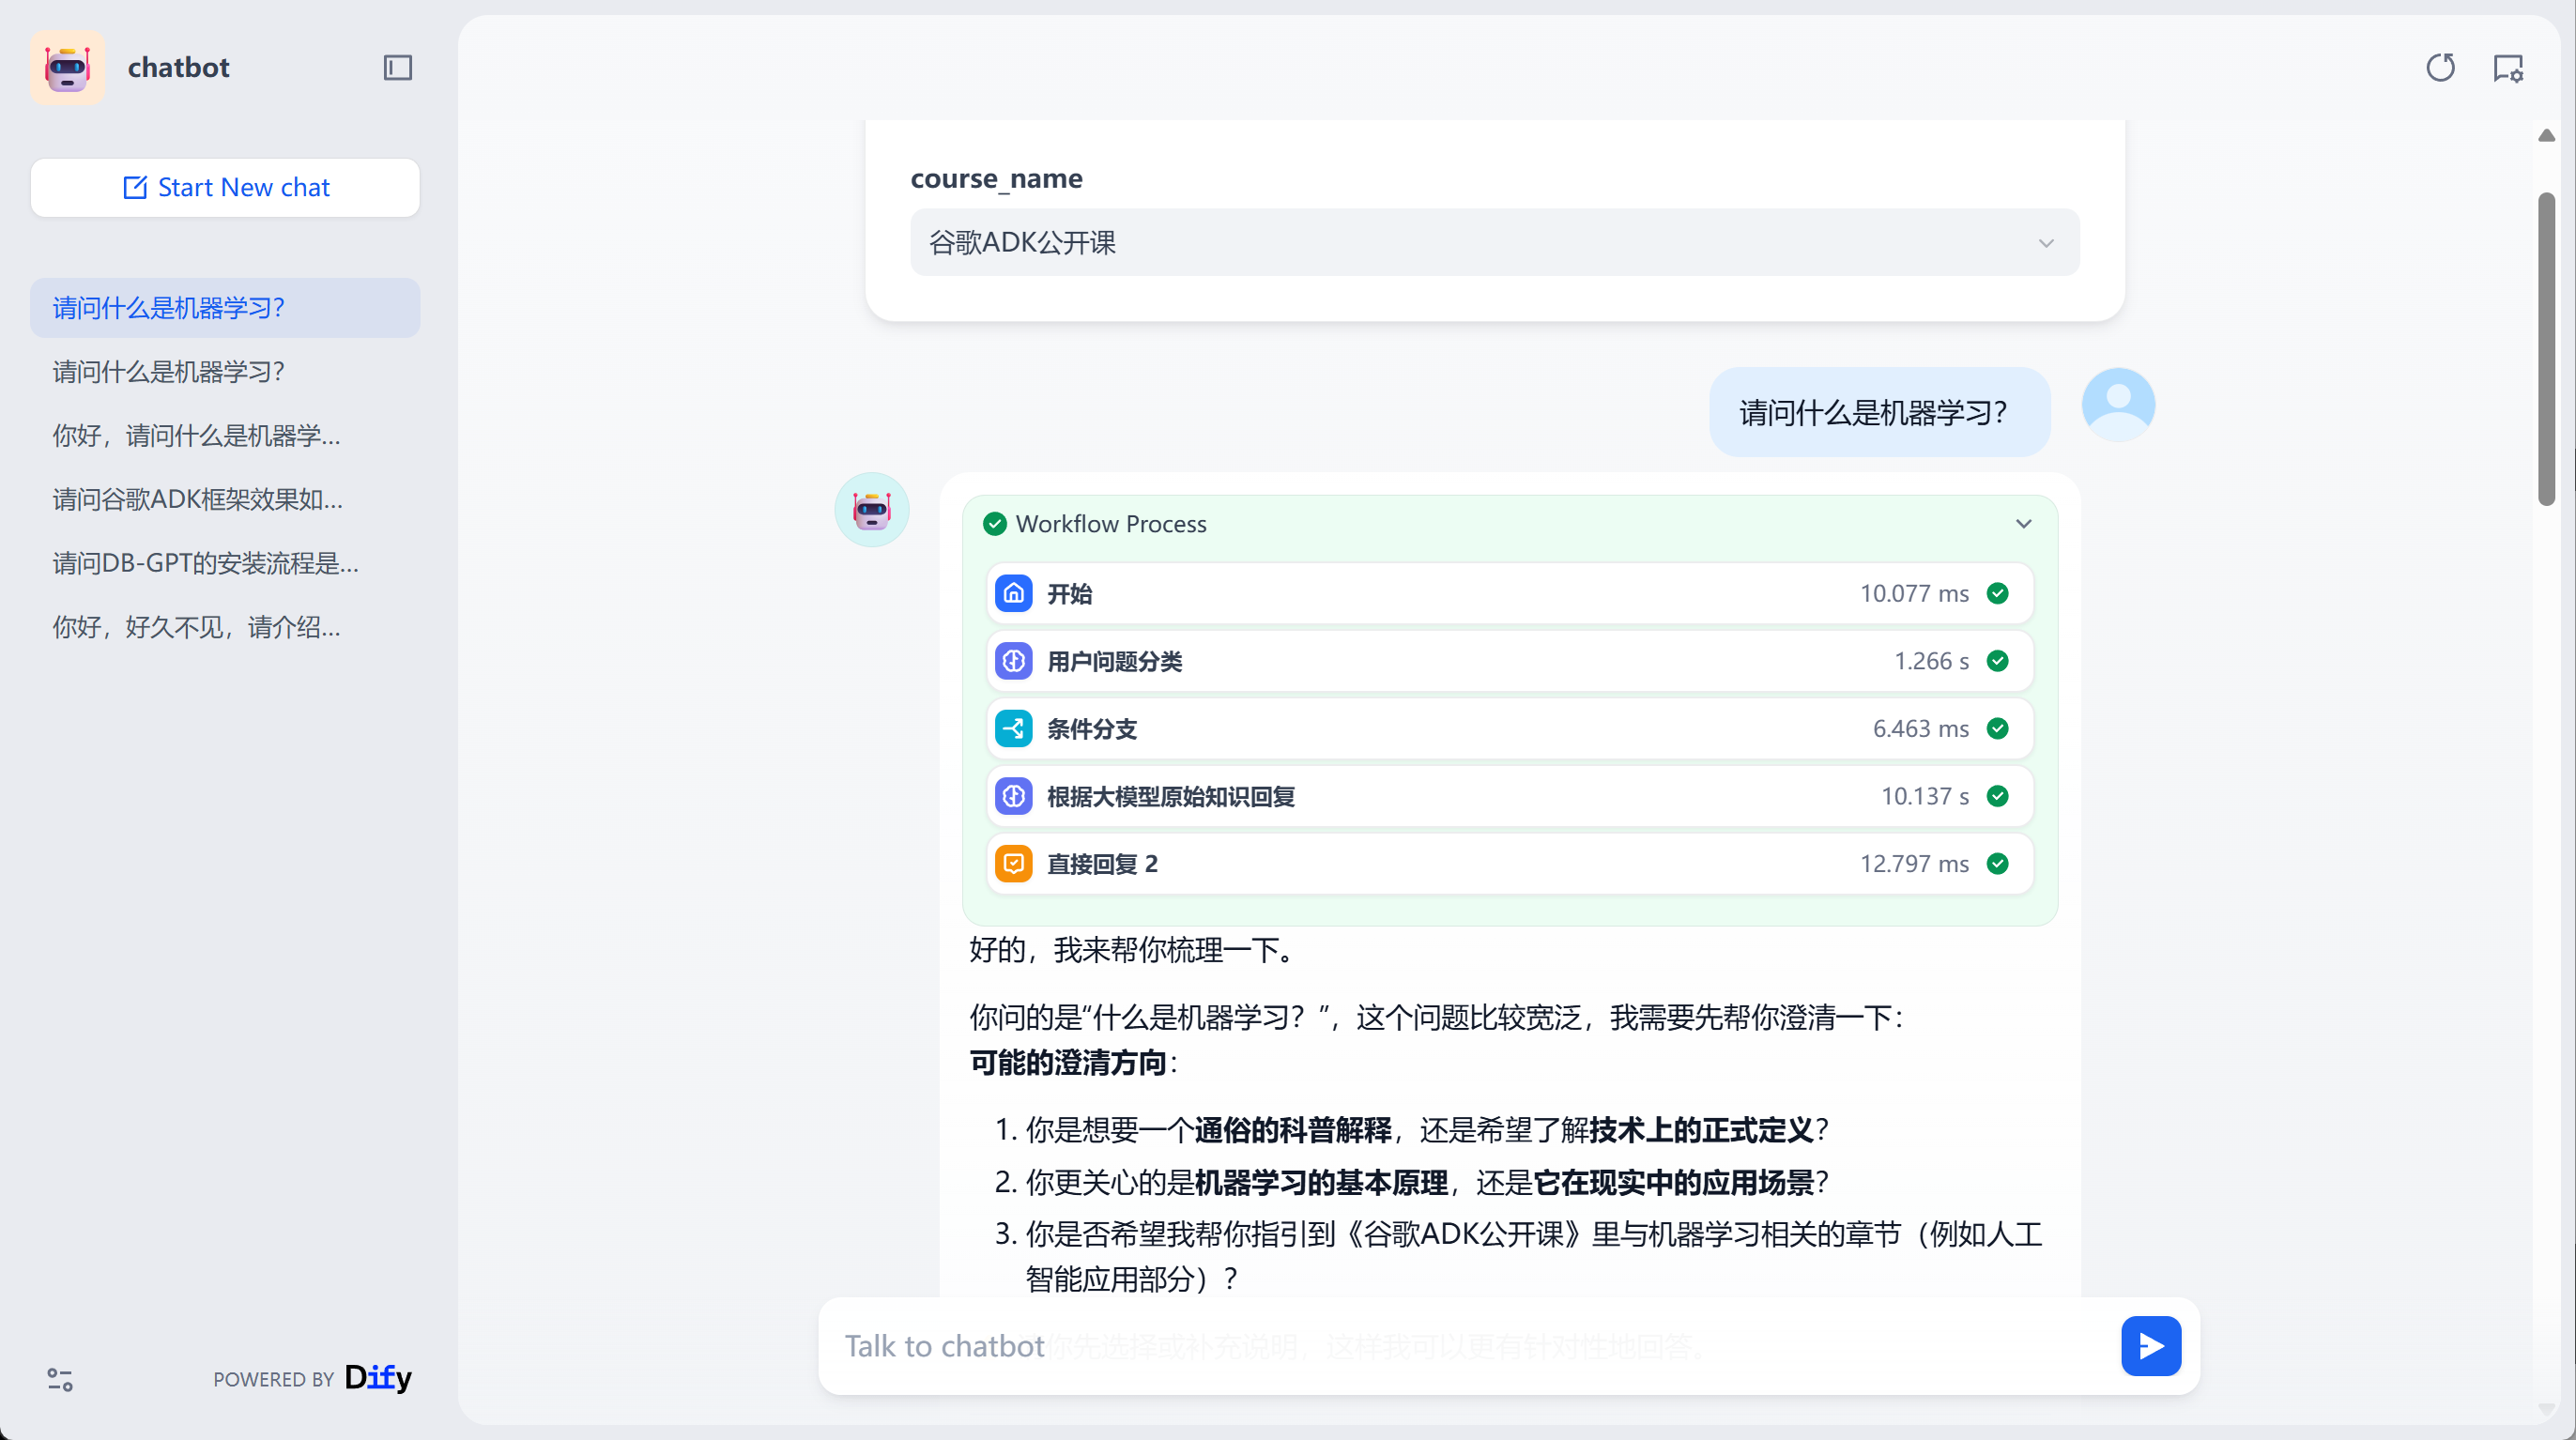Open the chat settings icon top right
2576x1440 pixels.
click(2508, 67)
